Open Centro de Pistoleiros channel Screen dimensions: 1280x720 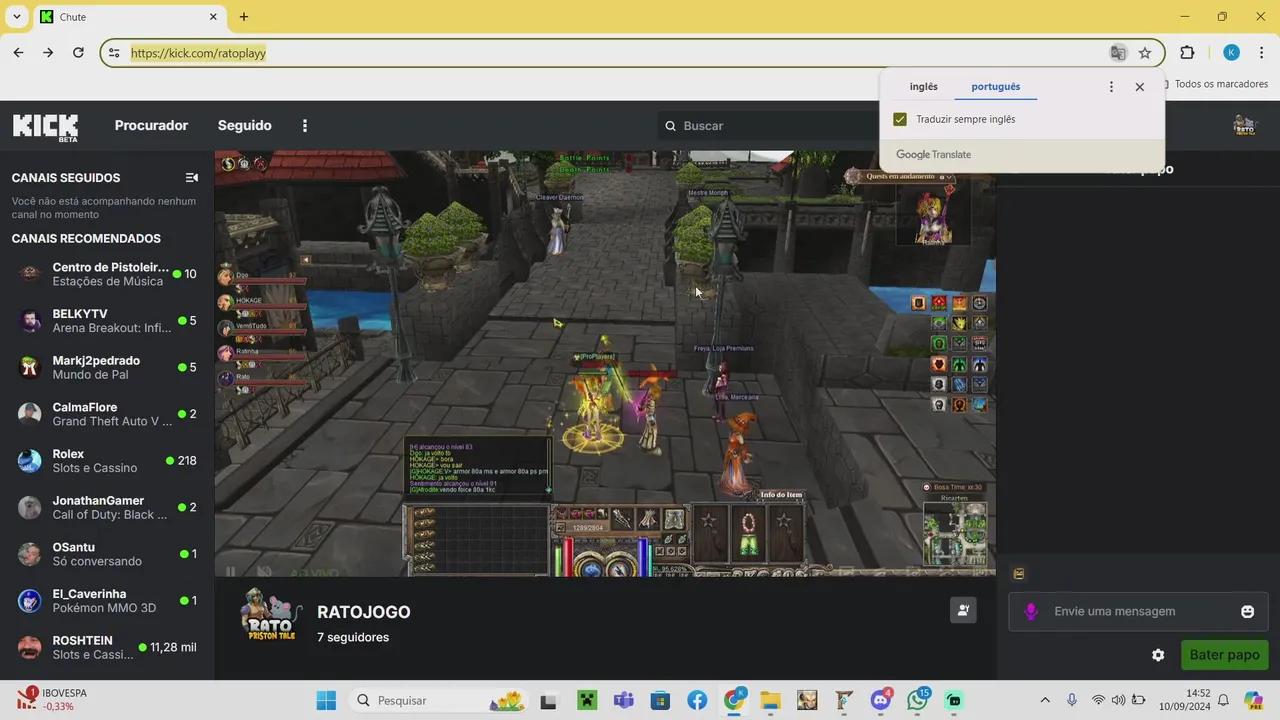point(107,274)
